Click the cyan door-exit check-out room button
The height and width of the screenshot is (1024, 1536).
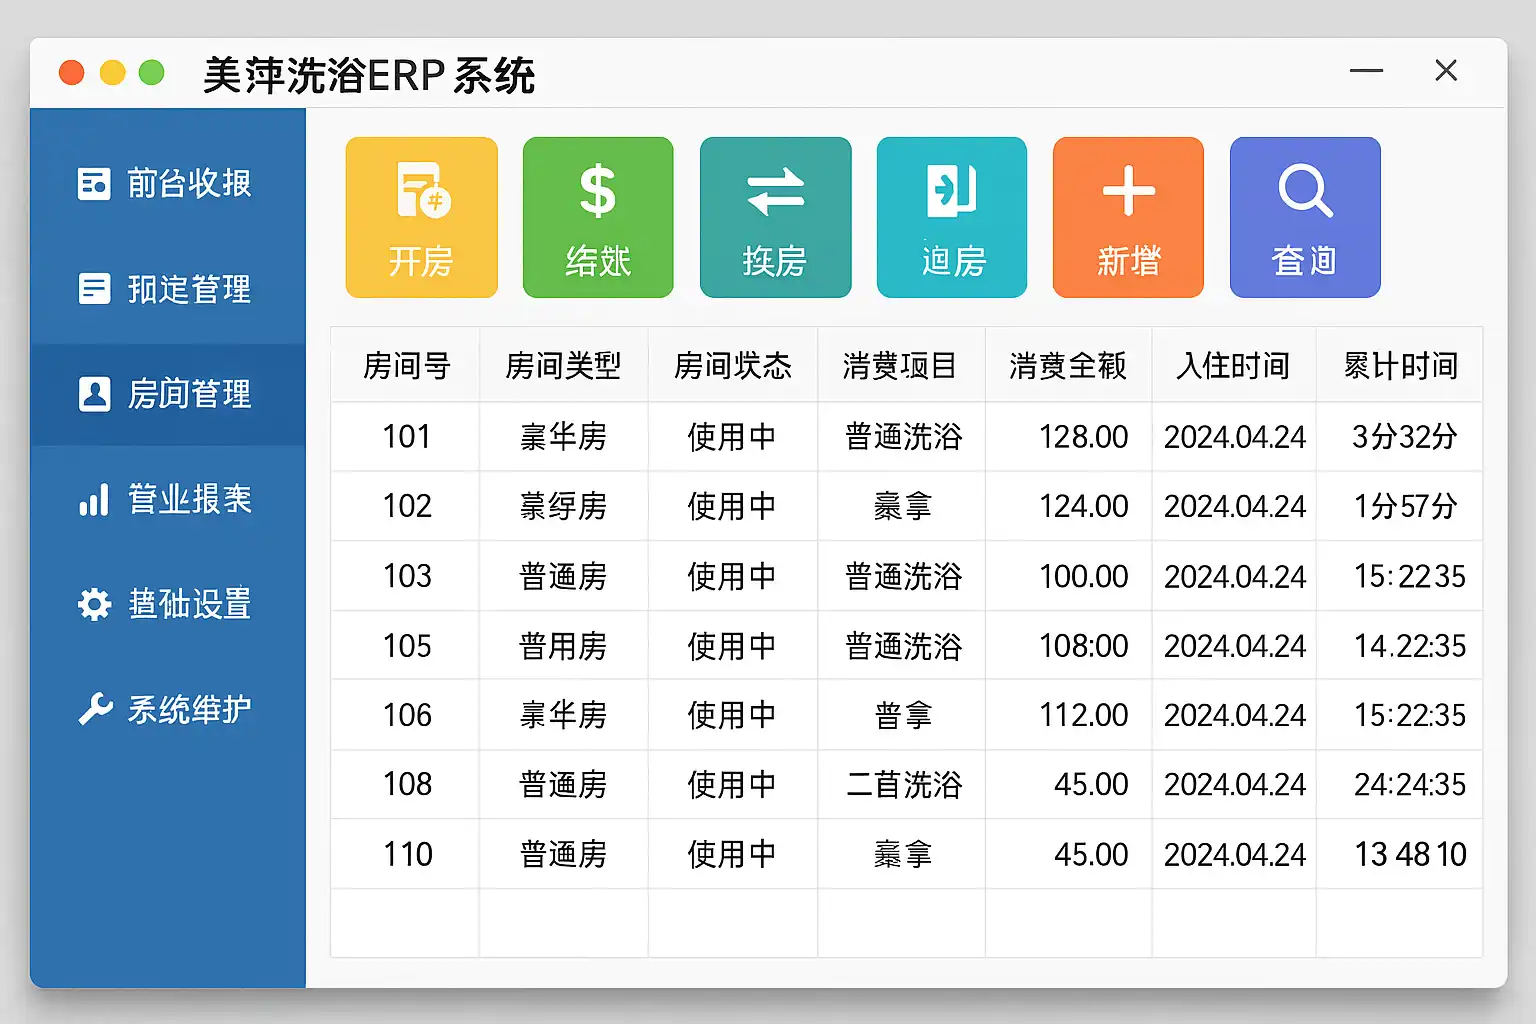click(952, 217)
